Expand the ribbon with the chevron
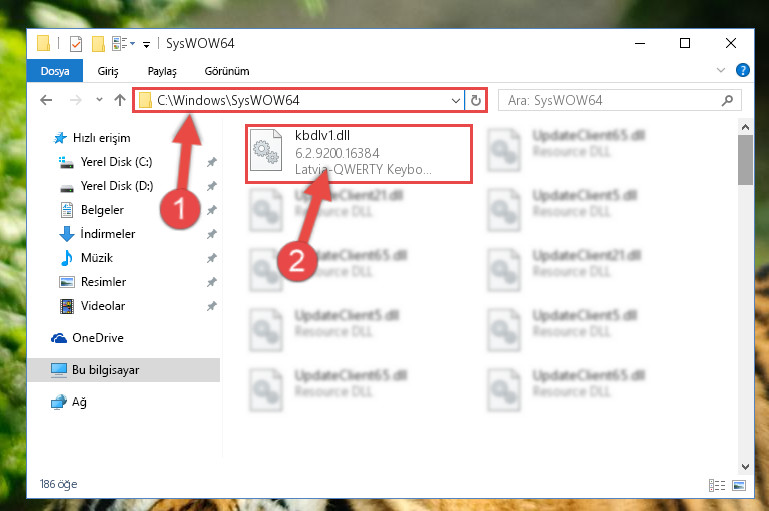The image size is (769, 511). 720,70
